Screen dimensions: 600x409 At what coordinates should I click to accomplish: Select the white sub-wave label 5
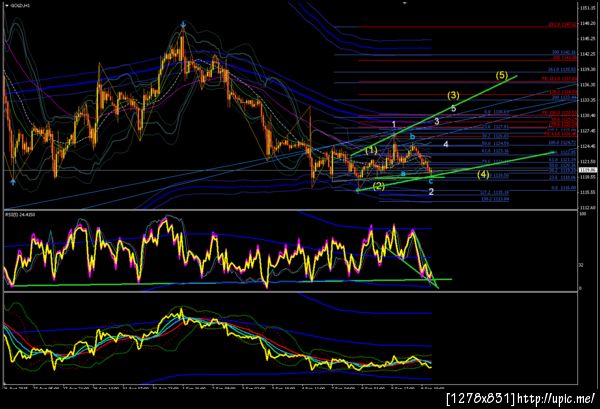(x=453, y=108)
